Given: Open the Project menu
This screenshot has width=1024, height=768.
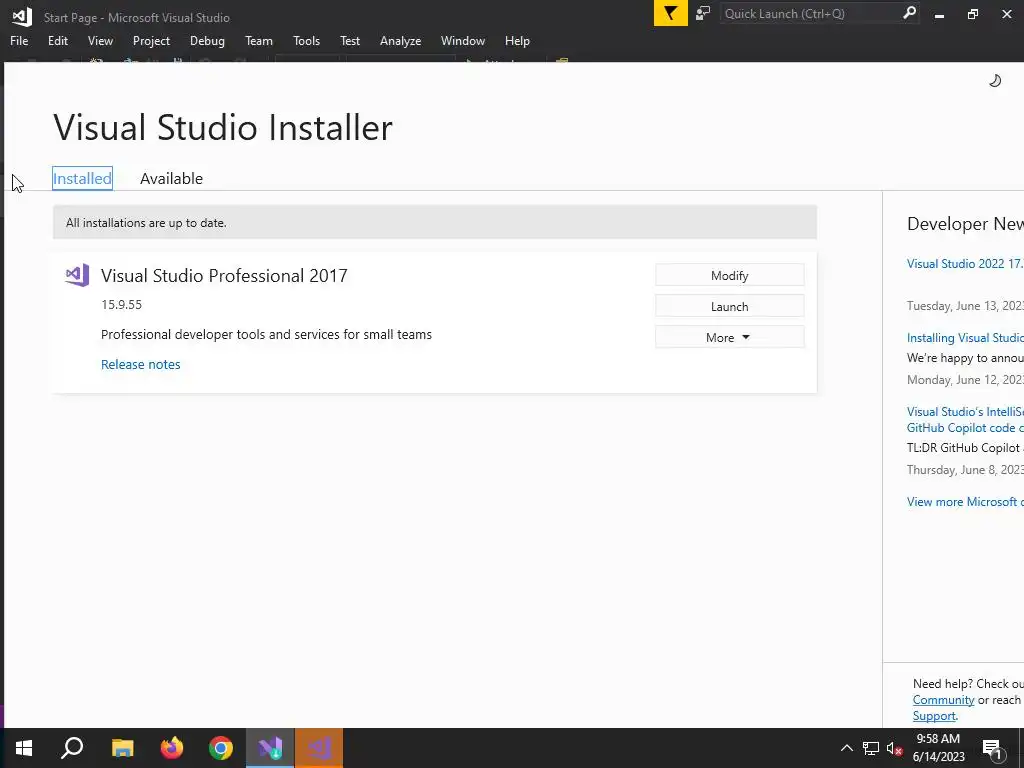Looking at the screenshot, I should pyautogui.click(x=151, y=40).
